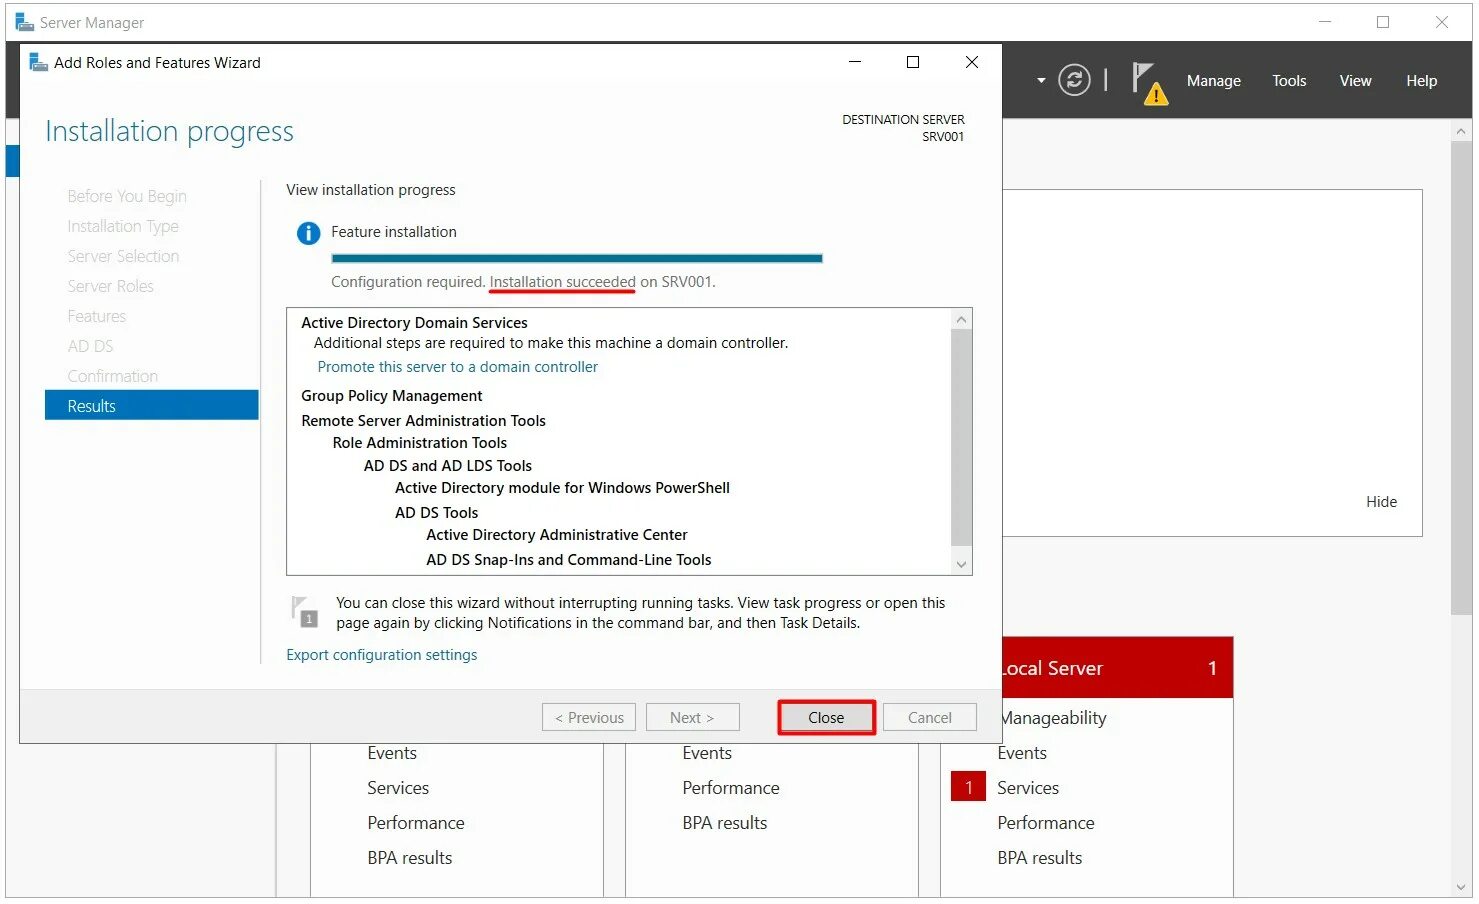Image resolution: width=1479 pixels, height=904 pixels.
Task: Click Export configuration settings link
Action: coord(381,655)
